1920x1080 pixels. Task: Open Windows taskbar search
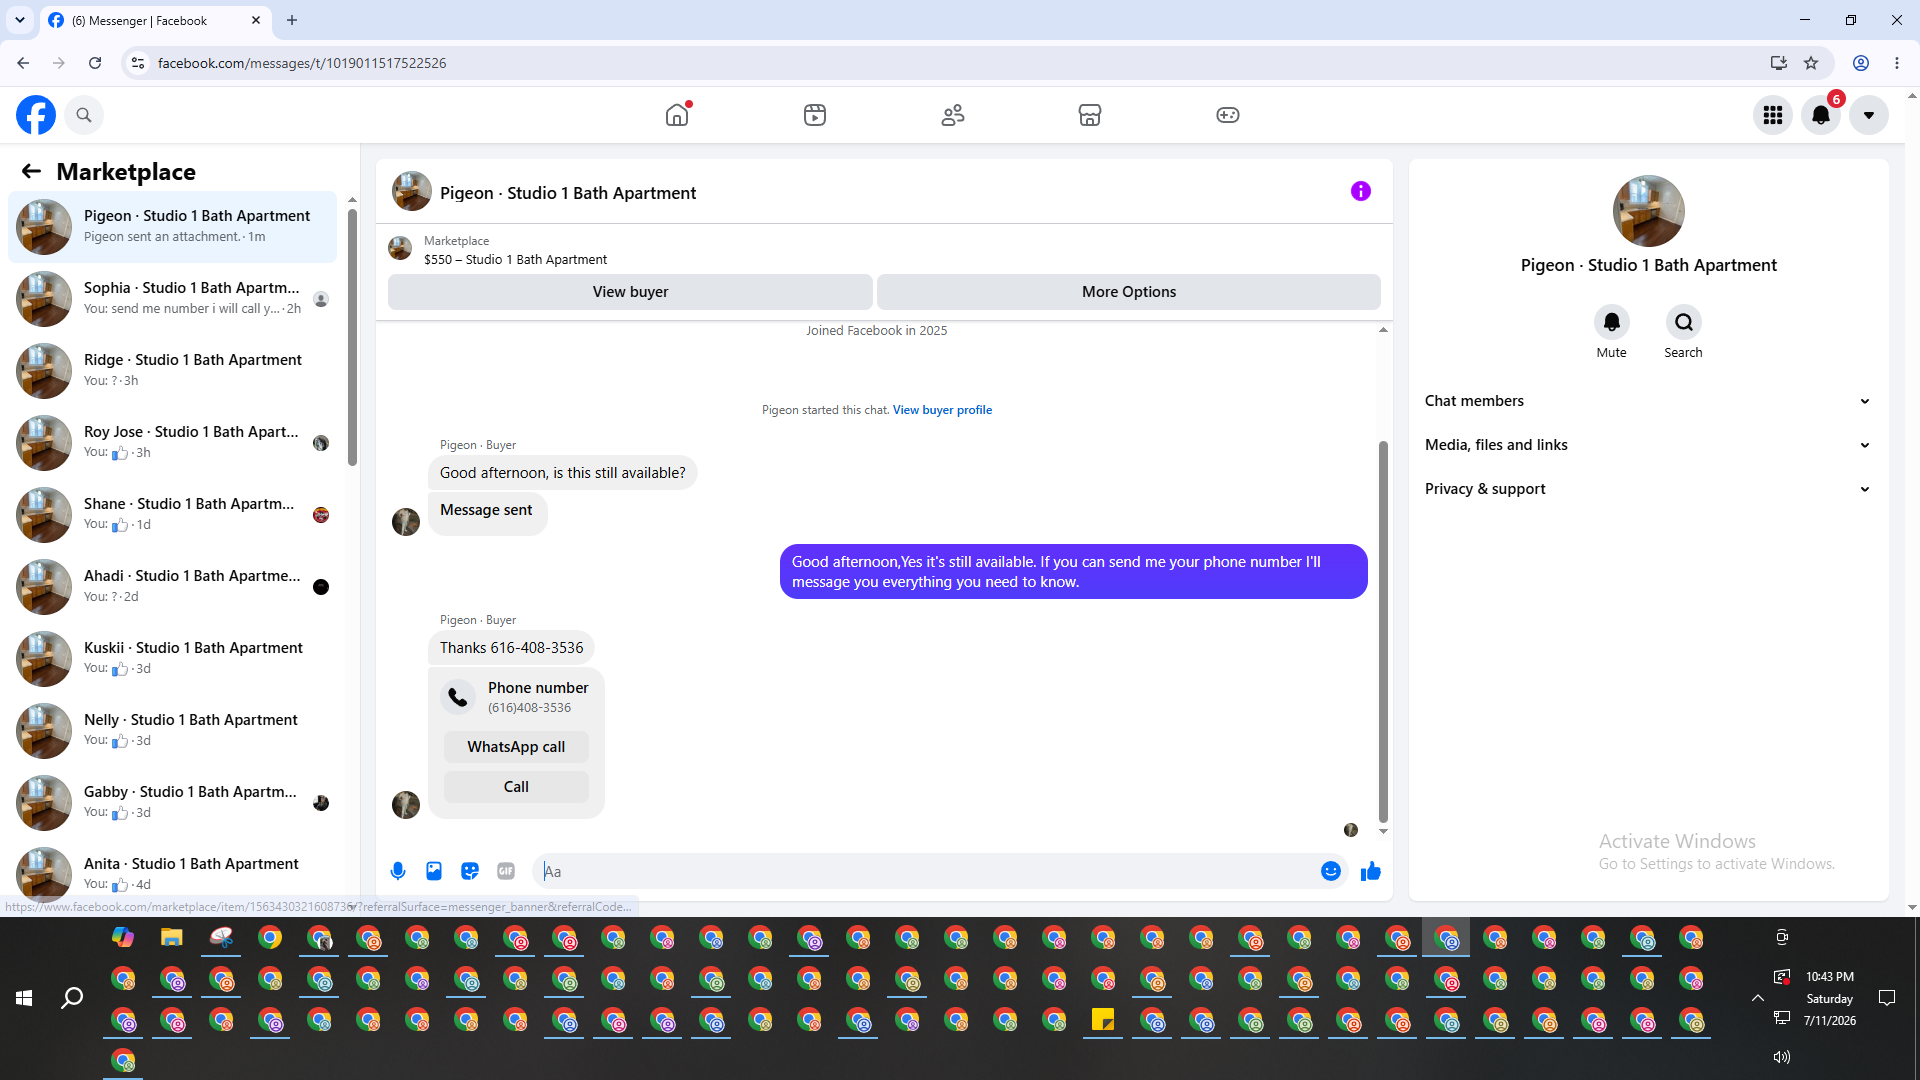[x=72, y=998]
